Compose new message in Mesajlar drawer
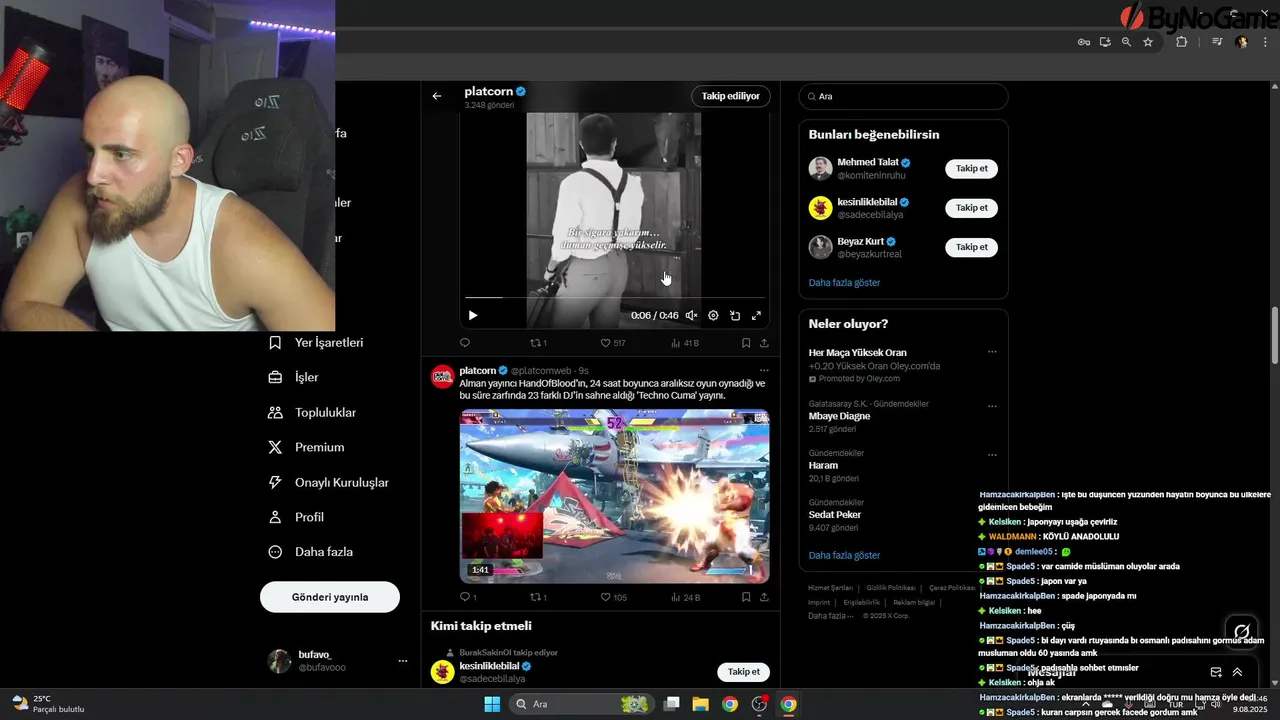Image resolution: width=1280 pixels, height=720 pixels. [x=1216, y=672]
